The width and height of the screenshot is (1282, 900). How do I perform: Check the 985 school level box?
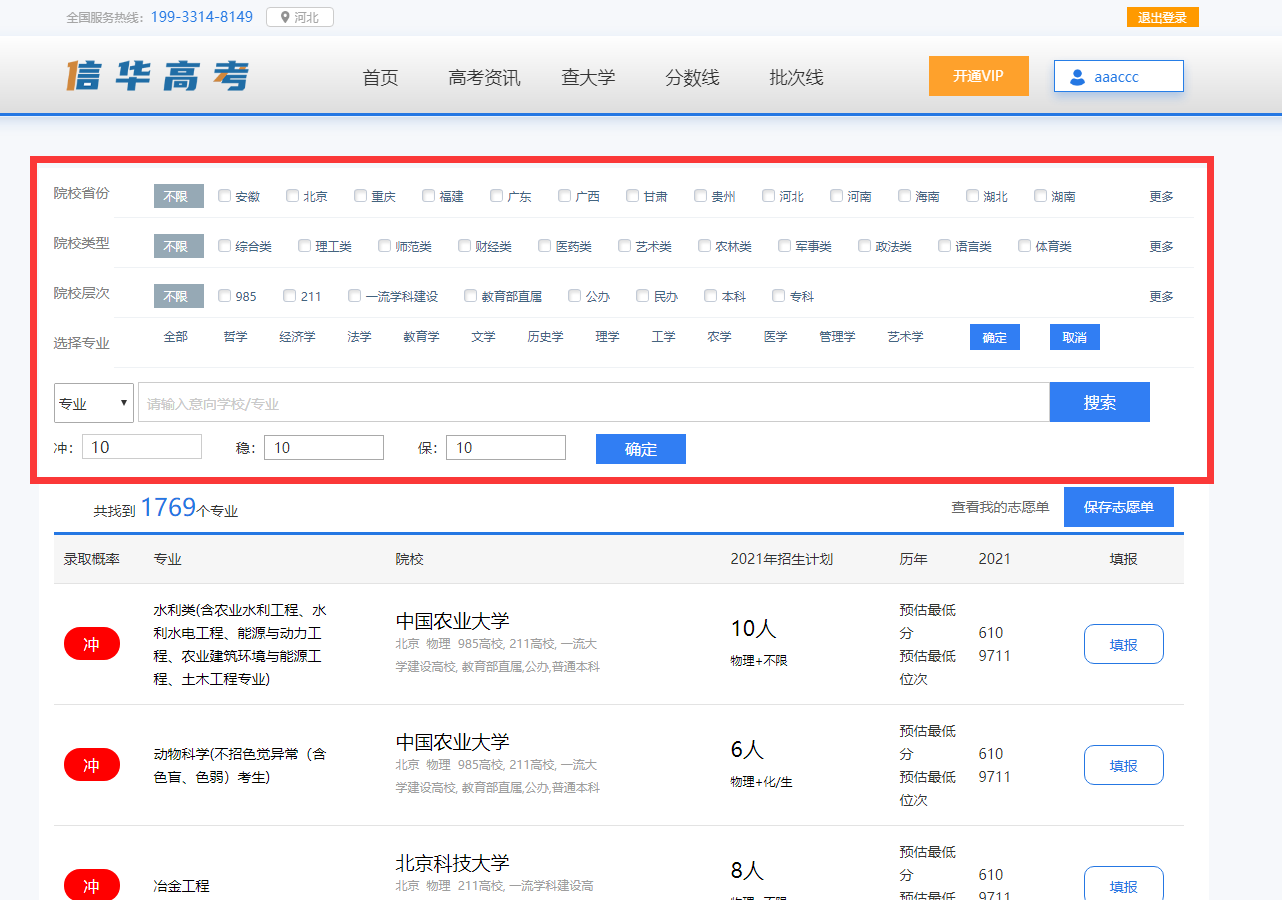click(x=225, y=296)
